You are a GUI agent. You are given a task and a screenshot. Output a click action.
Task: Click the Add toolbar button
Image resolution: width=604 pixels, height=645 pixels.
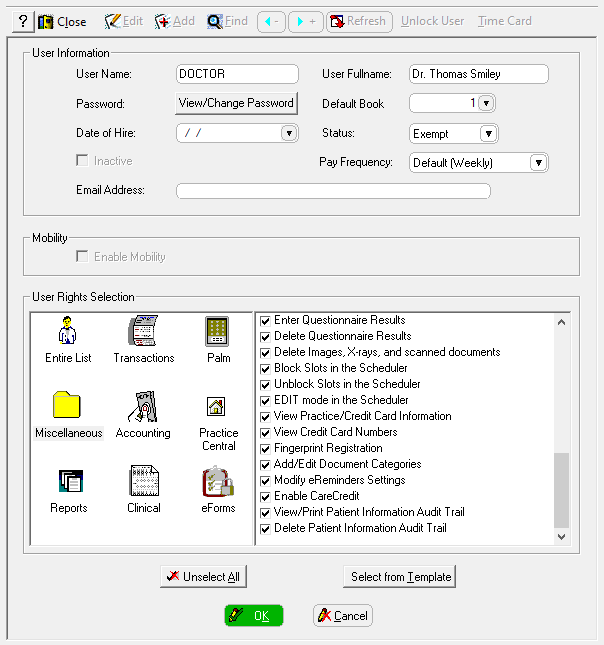pos(174,21)
